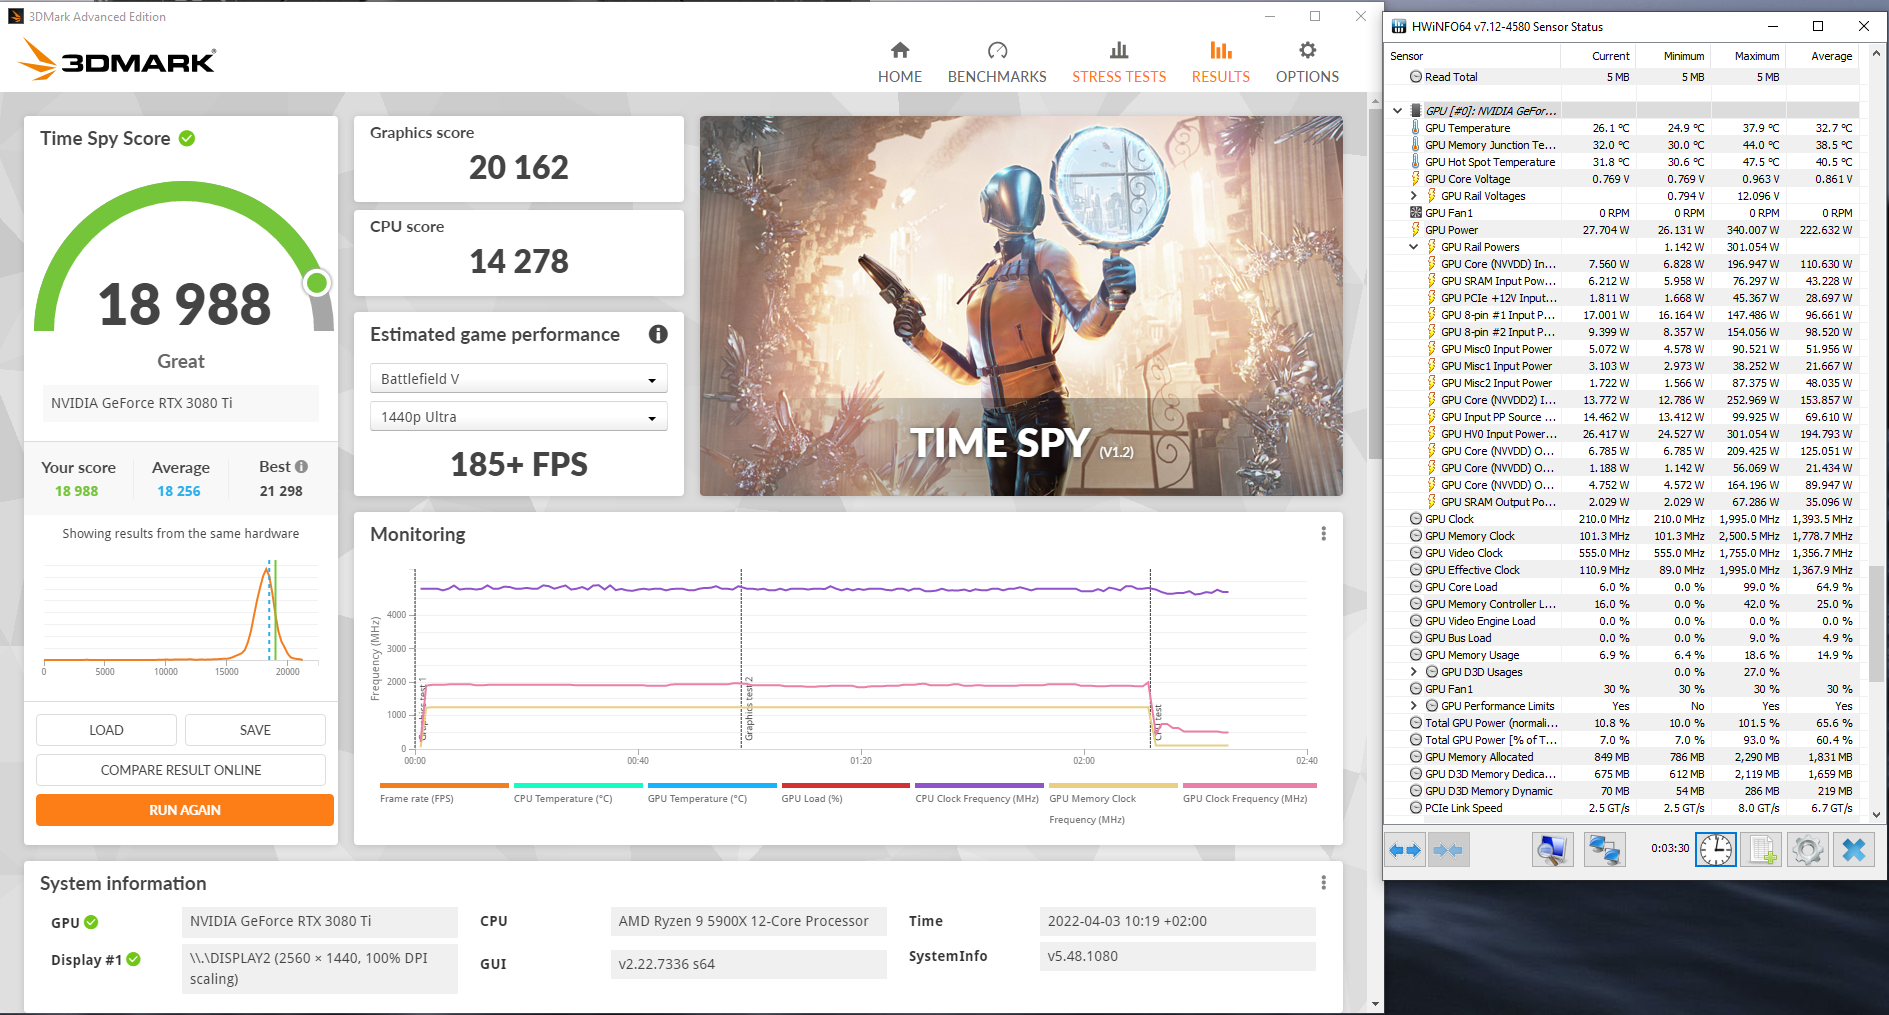Click the collapse columns arrows in HWiNFO
This screenshot has height=1015, width=1889.
(x=1448, y=850)
